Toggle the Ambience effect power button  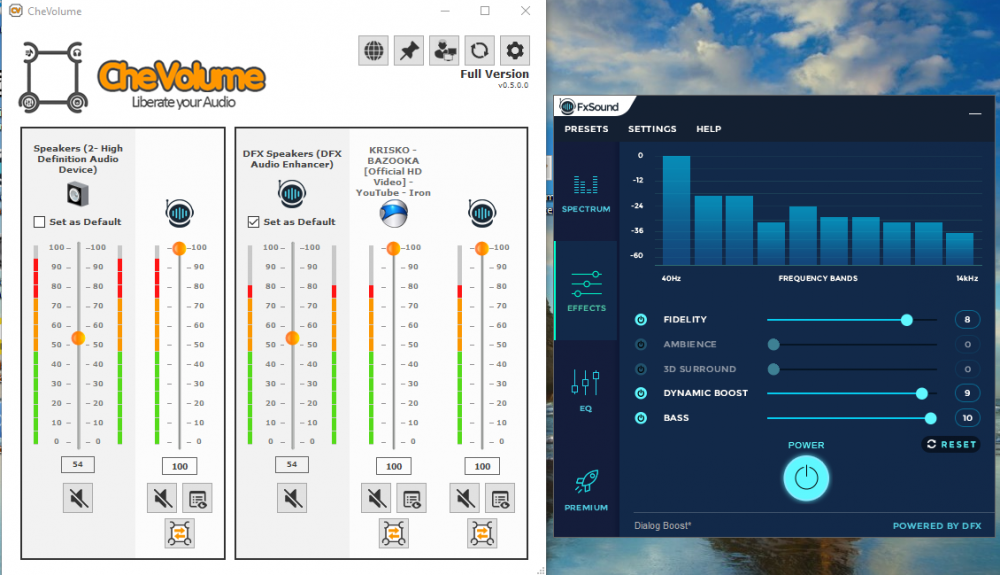tap(641, 344)
